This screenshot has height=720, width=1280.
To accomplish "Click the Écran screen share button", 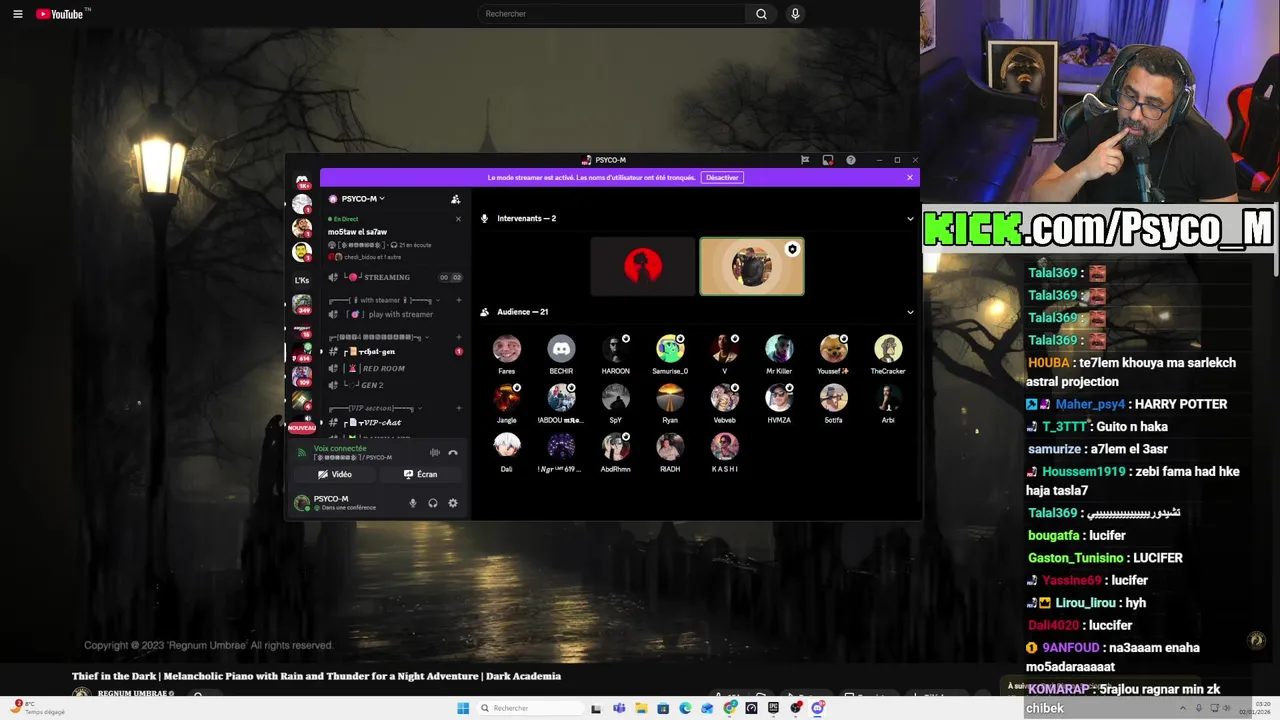I will point(421,475).
